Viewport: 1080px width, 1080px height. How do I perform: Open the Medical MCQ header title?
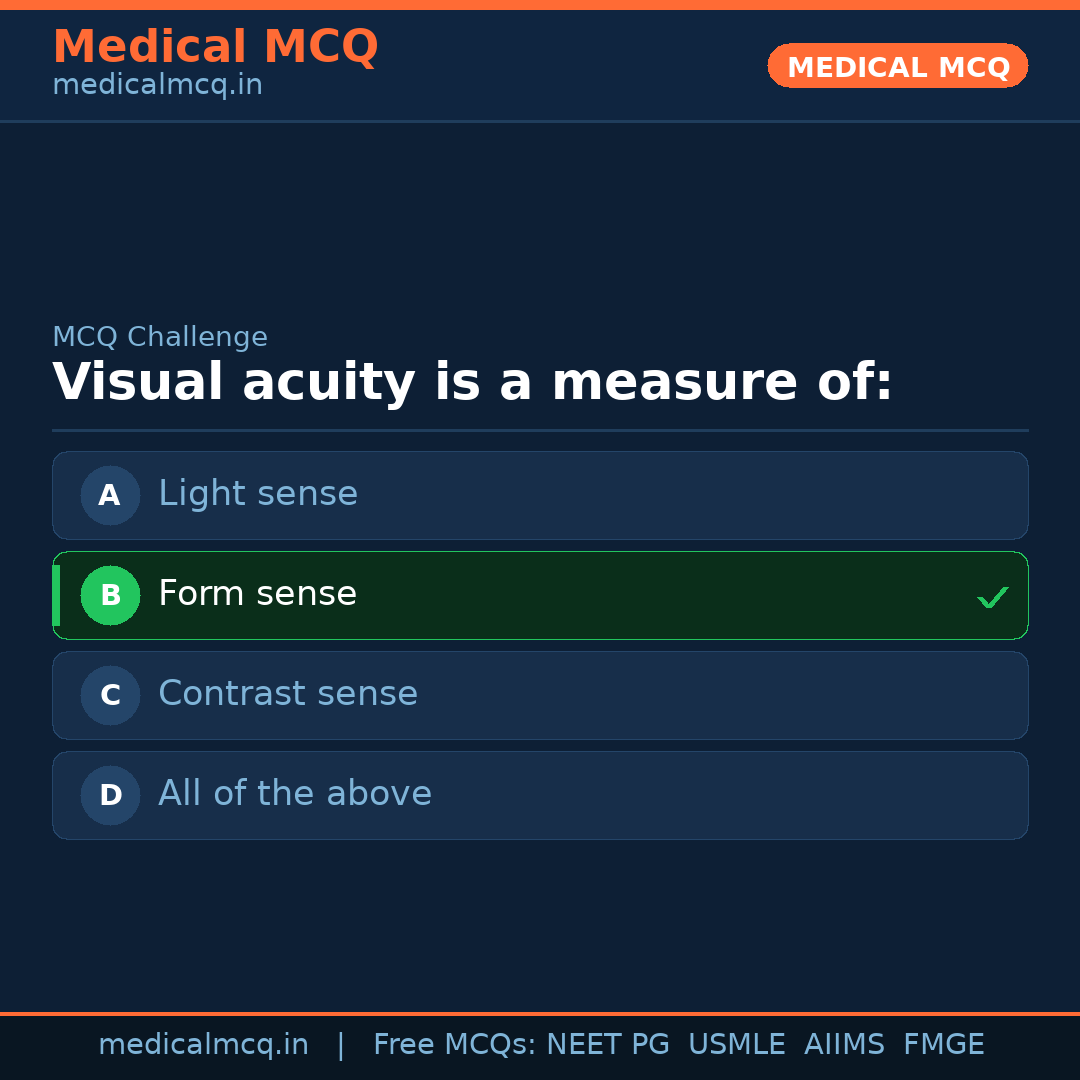point(215,46)
